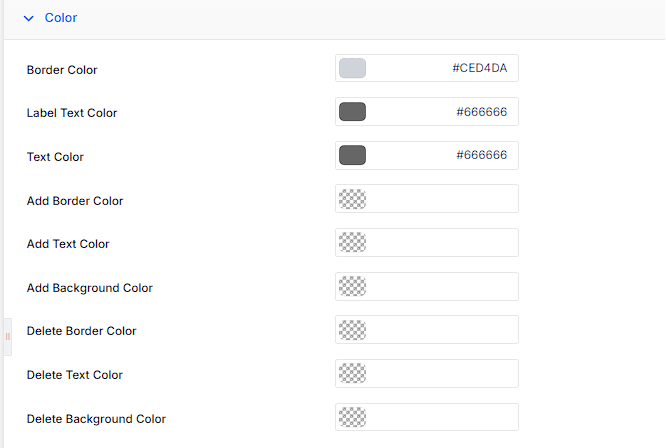Click the Color section header title
The image size is (666, 448).
coord(61,18)
